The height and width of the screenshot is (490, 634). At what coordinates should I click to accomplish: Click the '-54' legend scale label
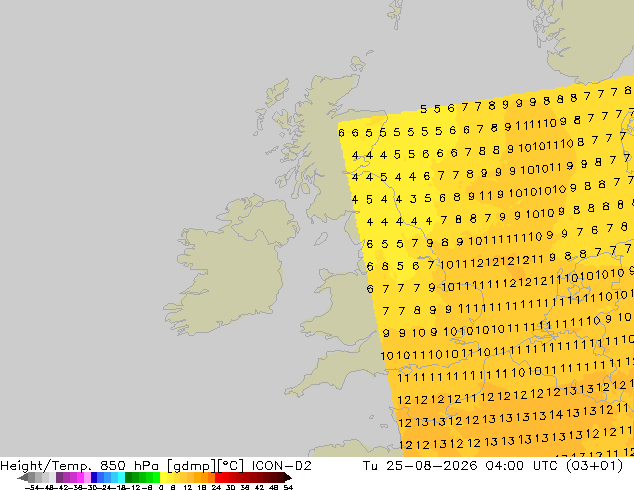[32, 487]
